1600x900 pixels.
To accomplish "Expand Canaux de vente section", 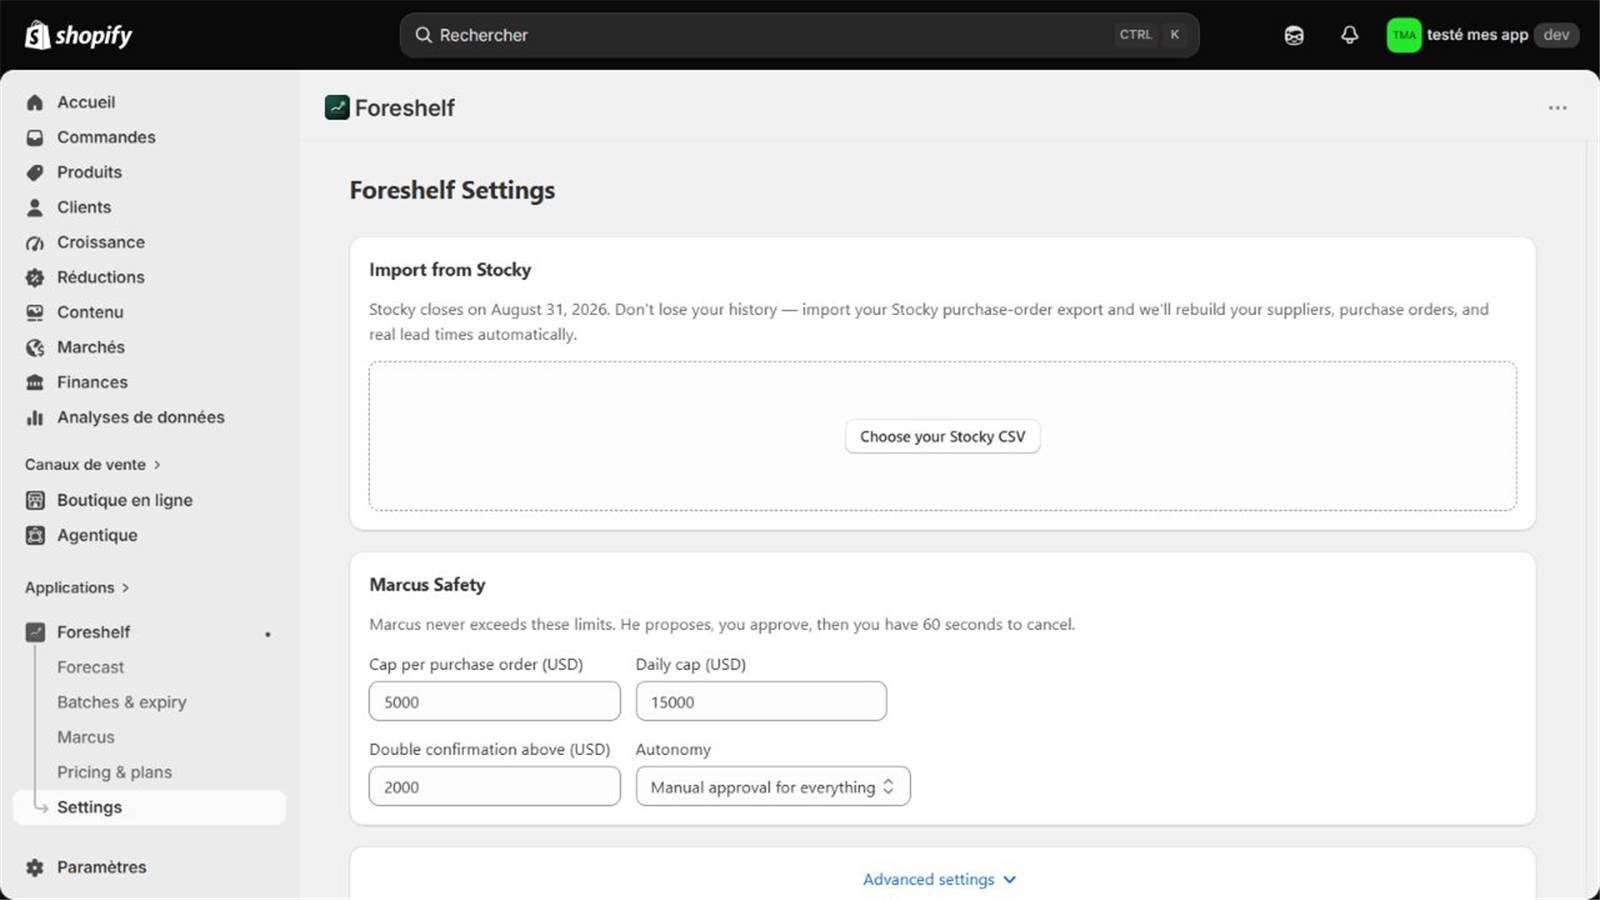I will 93,464.
